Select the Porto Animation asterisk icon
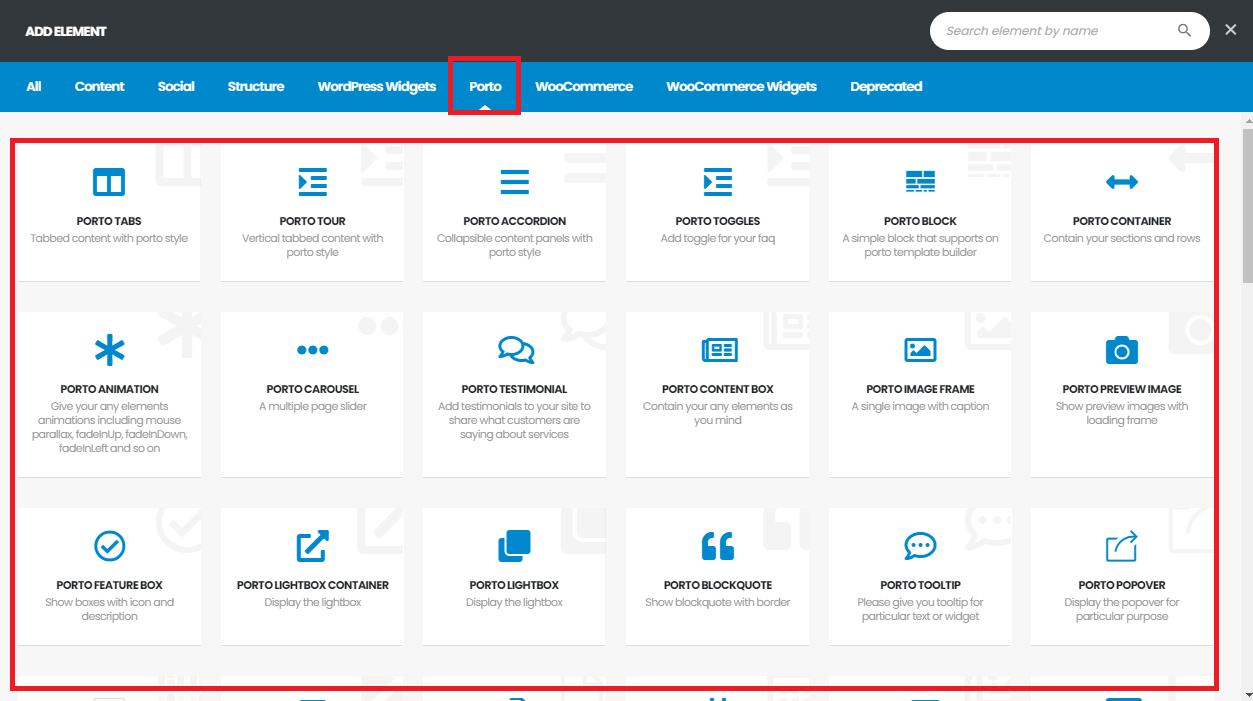 (109, 350)
